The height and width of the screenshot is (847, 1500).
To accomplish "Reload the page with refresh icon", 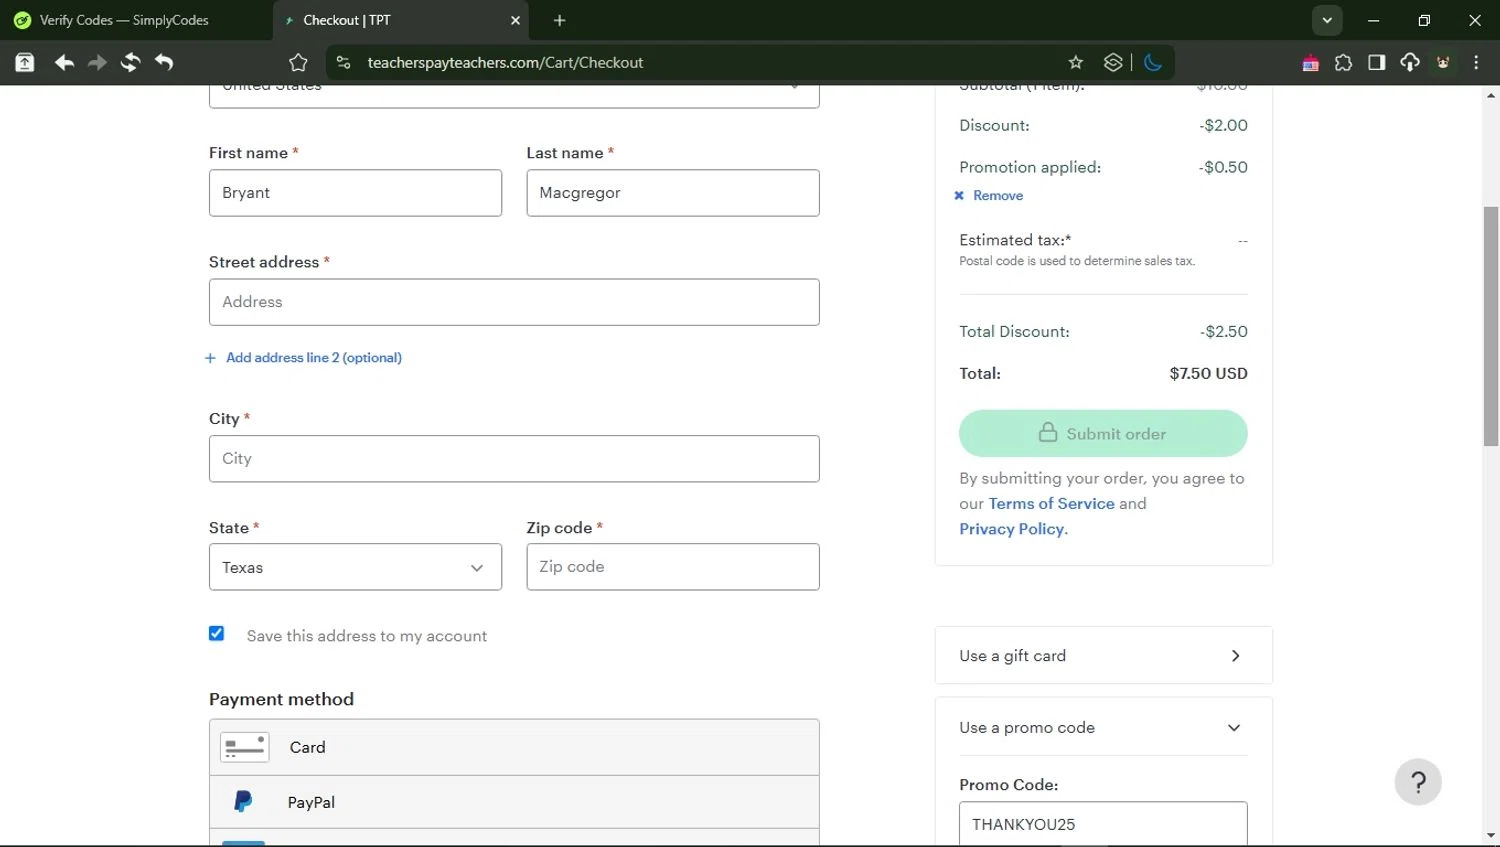I will tap(130, 63).
